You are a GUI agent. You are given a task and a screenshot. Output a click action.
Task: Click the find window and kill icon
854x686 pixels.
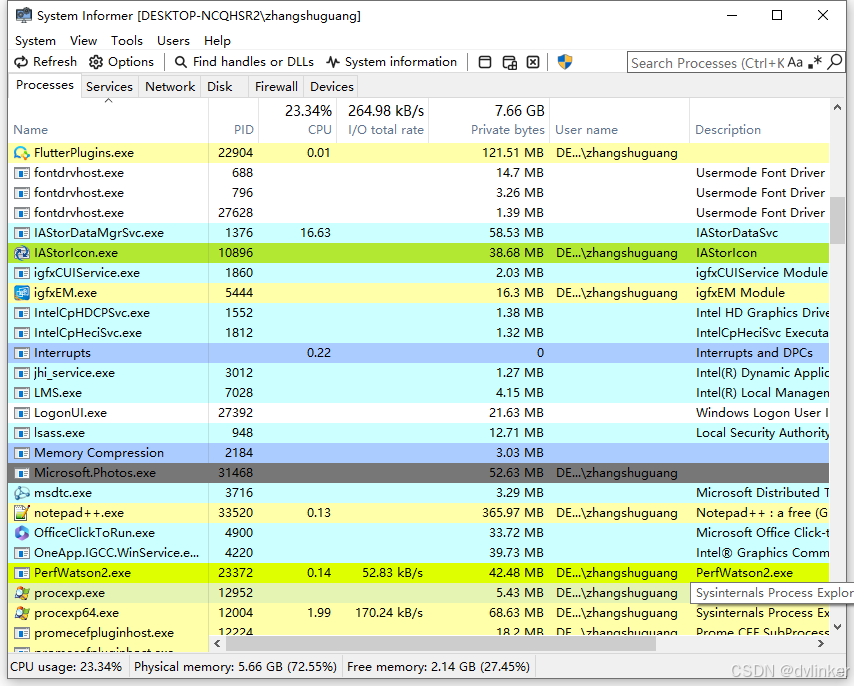pos(533,63)
